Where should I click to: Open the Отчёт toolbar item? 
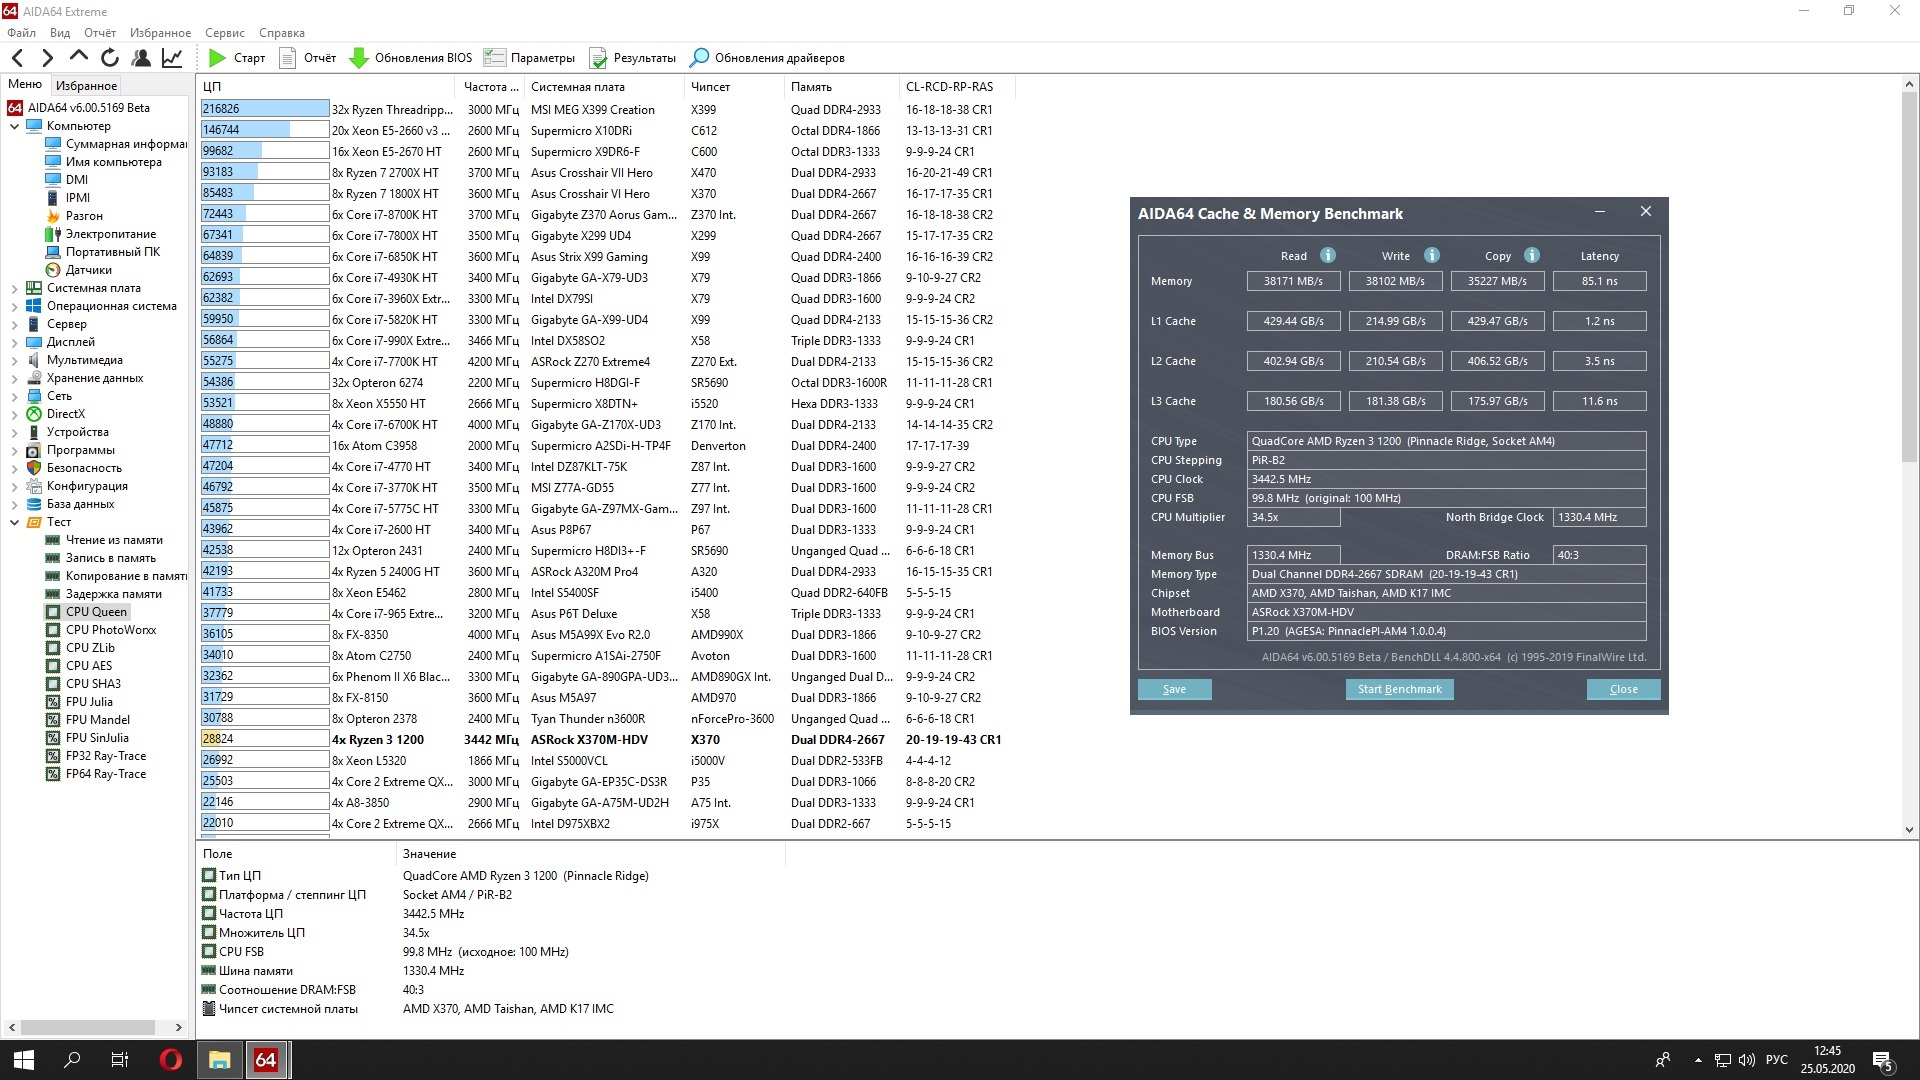(x=308, y=58)
